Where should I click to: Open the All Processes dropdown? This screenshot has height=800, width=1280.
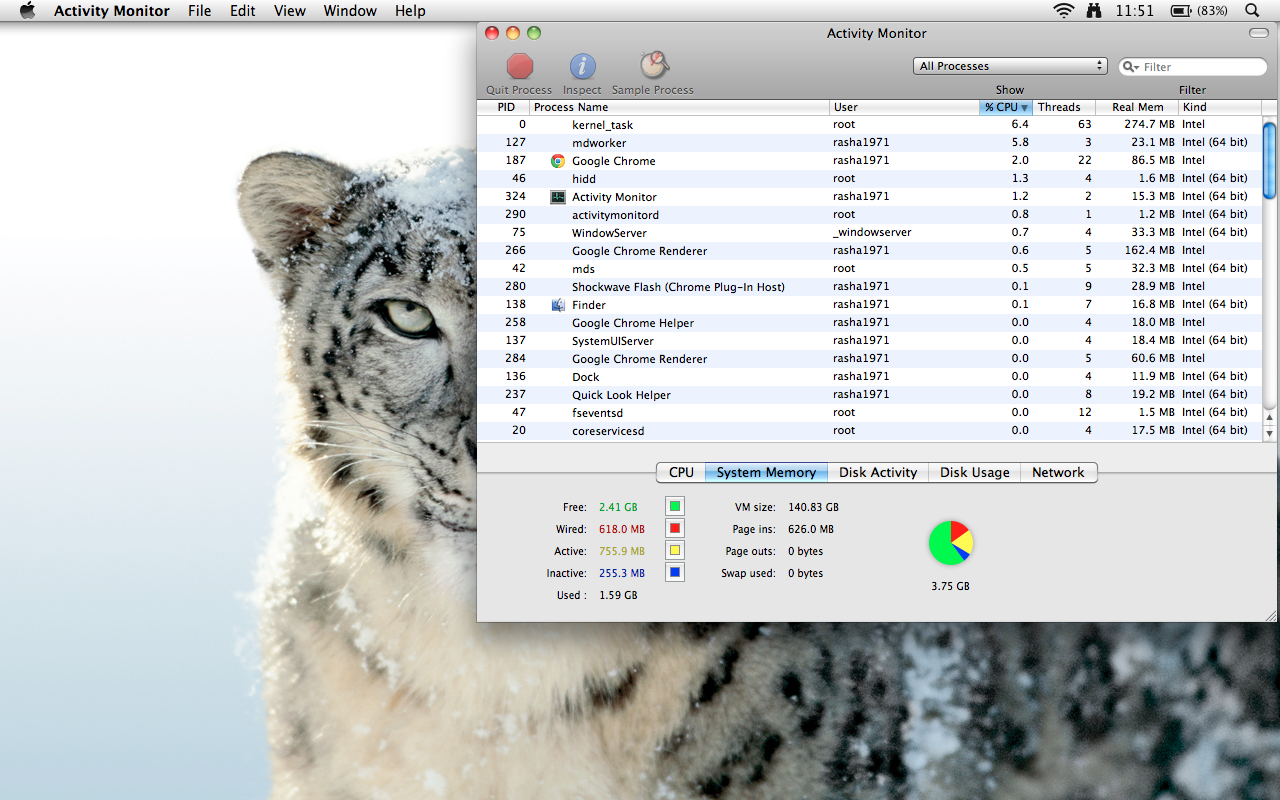click(x=1010, y=66)
